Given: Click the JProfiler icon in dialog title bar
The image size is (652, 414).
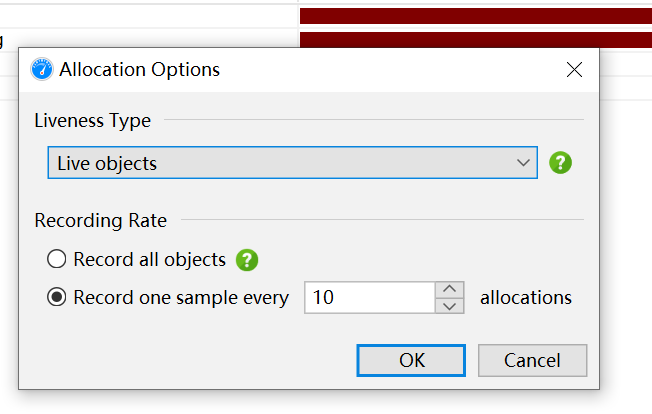Looking at the screenshot, I should coord(41,70).
